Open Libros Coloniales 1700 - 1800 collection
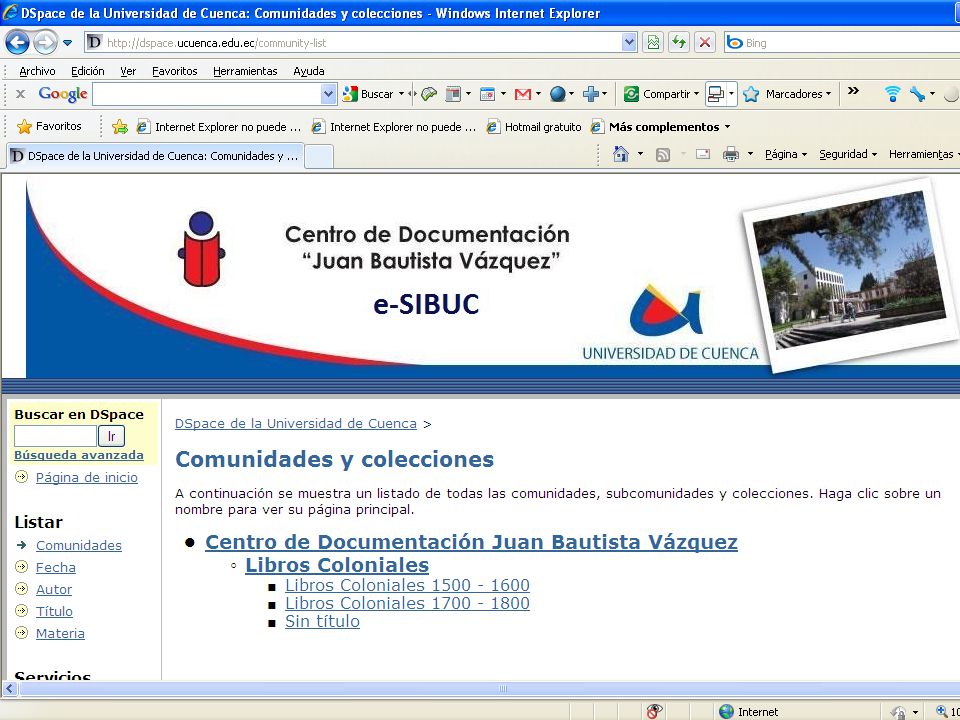The image size is (960, 720). 407,603
